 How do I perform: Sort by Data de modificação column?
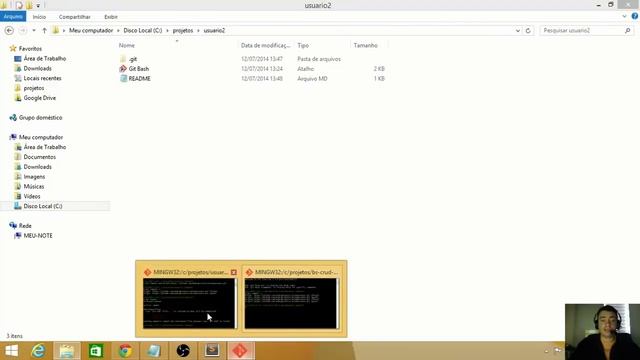point(265,45)
